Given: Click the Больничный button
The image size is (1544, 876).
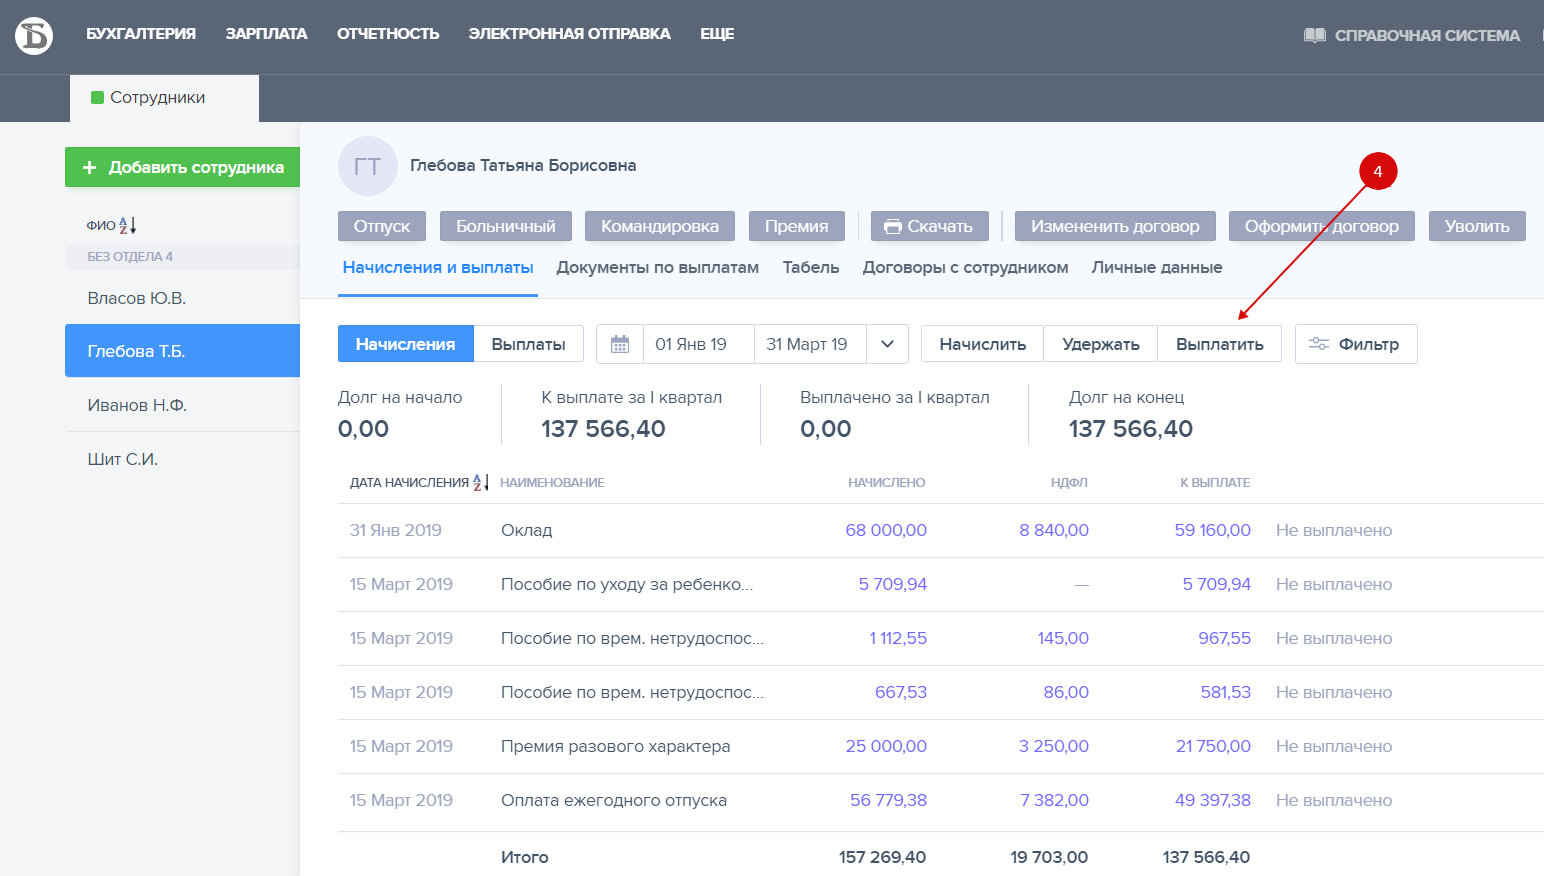Looking at the screenshot, I should 506,226.
